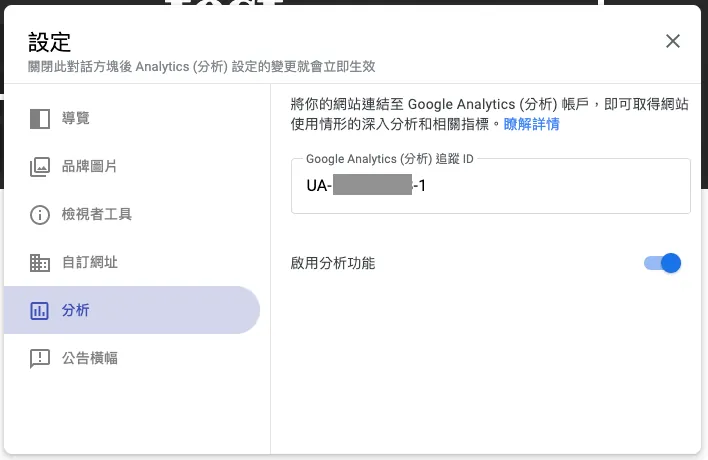Click the 啟用分析功能 label text
This screenshot has height=460, width=708.
[333, 263]
